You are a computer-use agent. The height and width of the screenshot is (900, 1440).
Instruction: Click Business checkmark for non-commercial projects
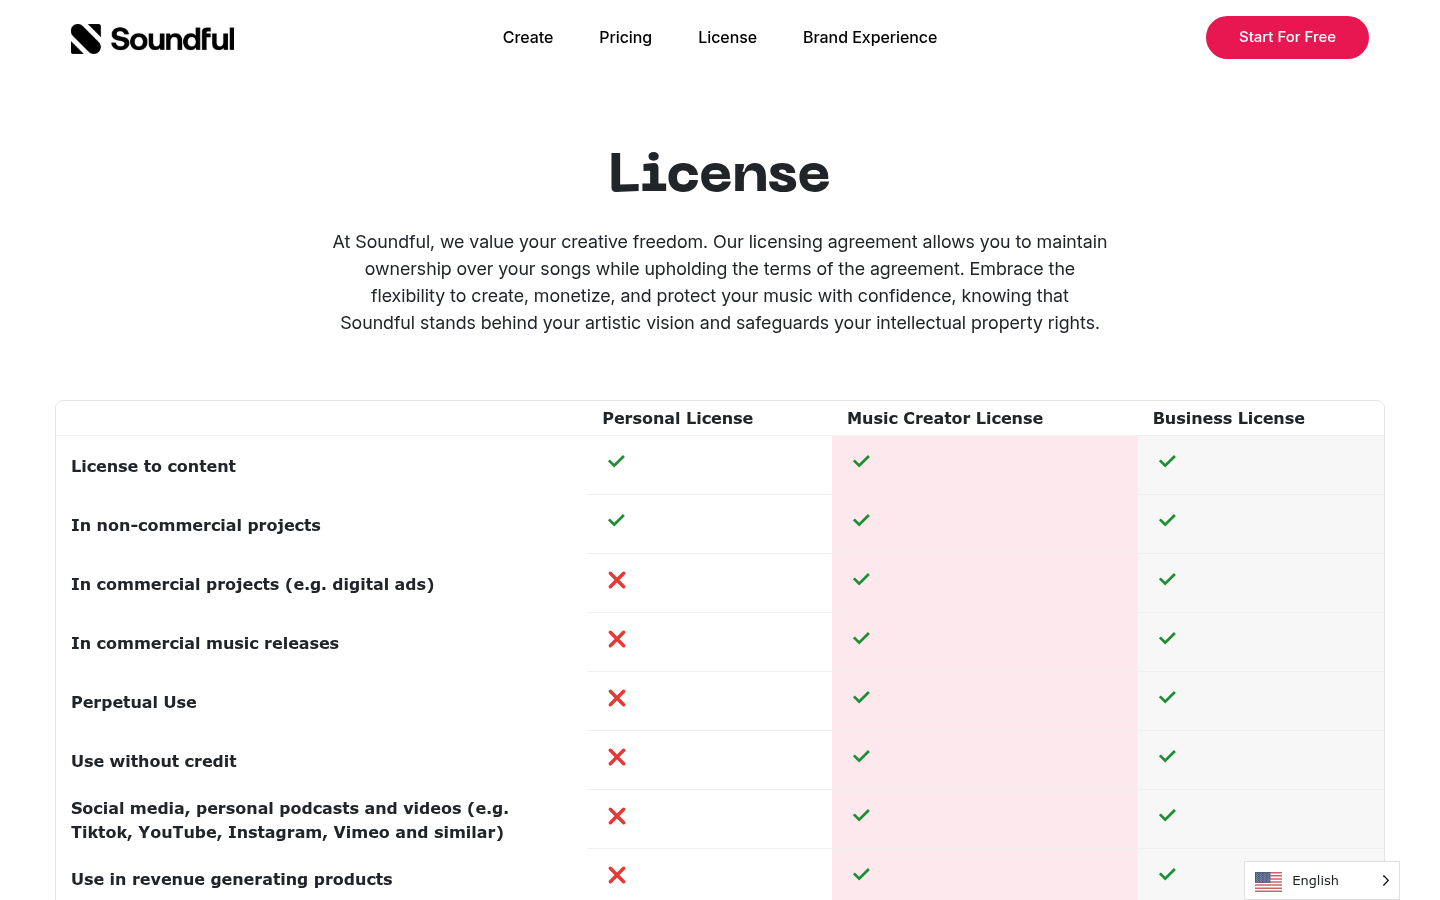[1167, 520]
